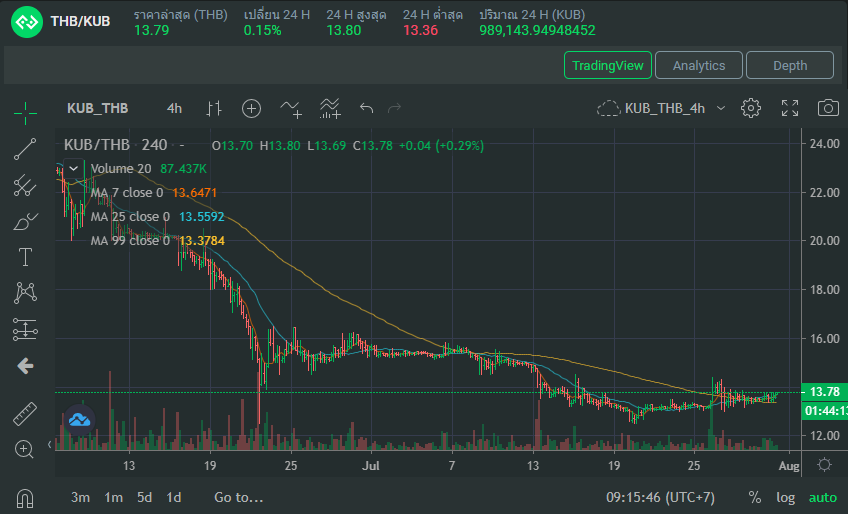Click the 13.78 current price label
The height and width of the screenshot is (514, 848).
[x=824, y=392]
